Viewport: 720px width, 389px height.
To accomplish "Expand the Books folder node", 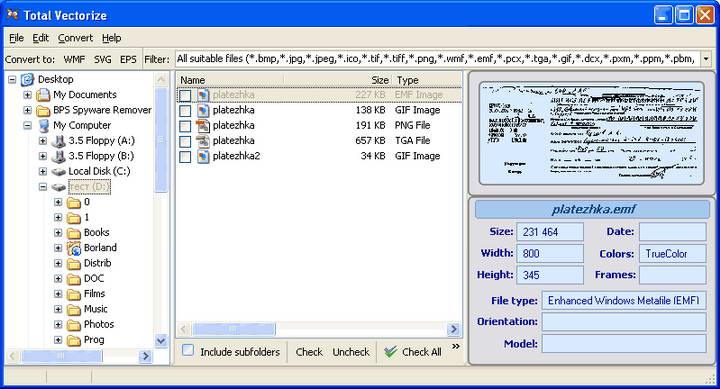I will pyautogui.click(x=58, y=233).
